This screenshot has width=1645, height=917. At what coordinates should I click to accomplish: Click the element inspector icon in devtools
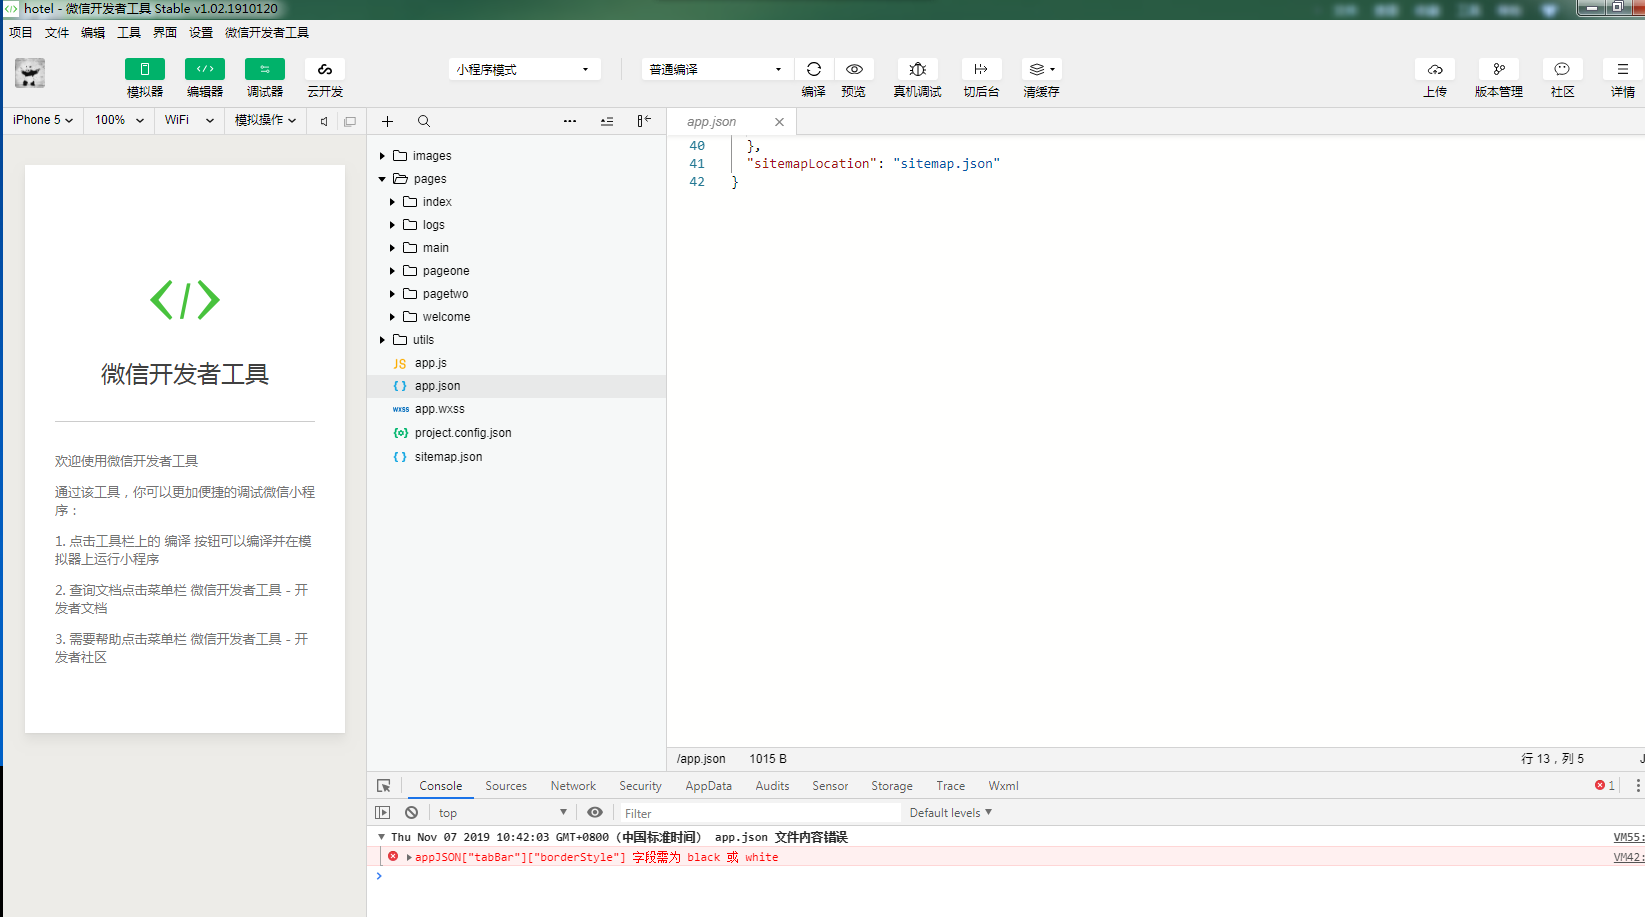coord(384,786)
